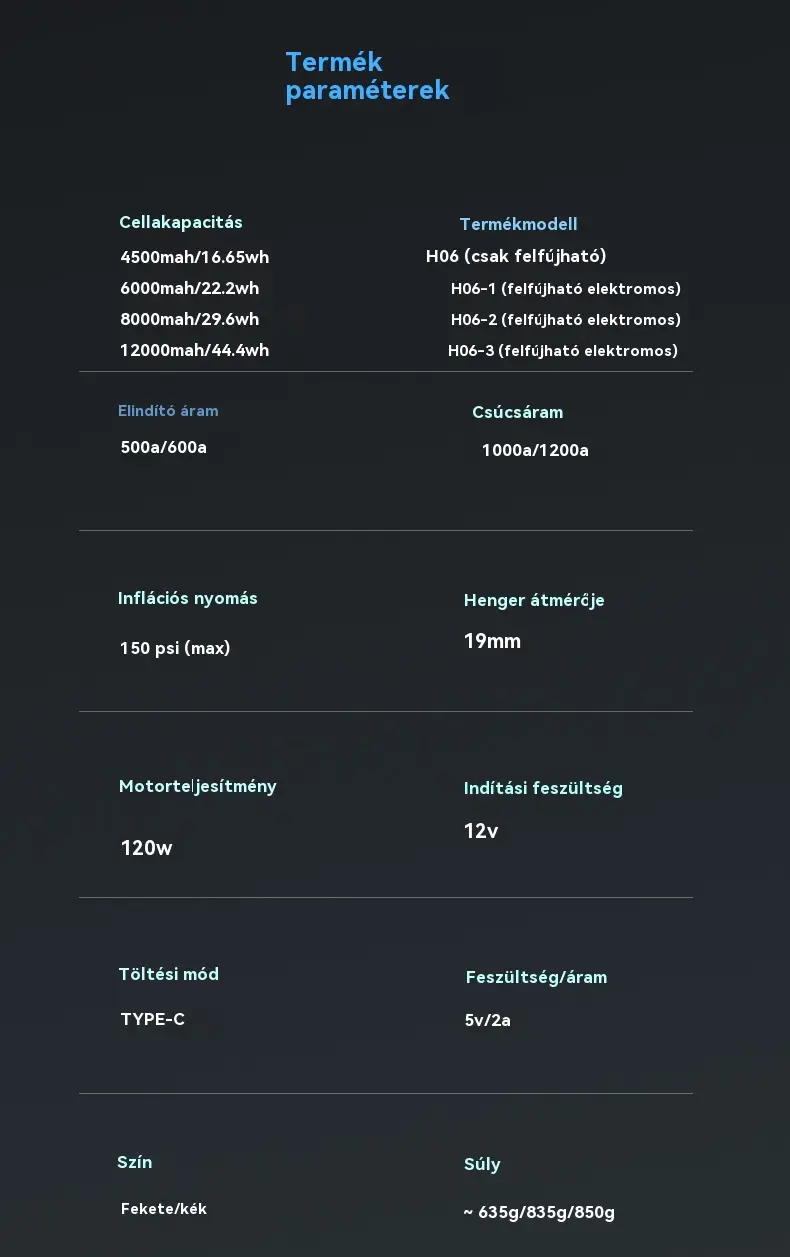790x1257 pixels.
Task: Click the 120w motor power value
Action: click(146, 848)
